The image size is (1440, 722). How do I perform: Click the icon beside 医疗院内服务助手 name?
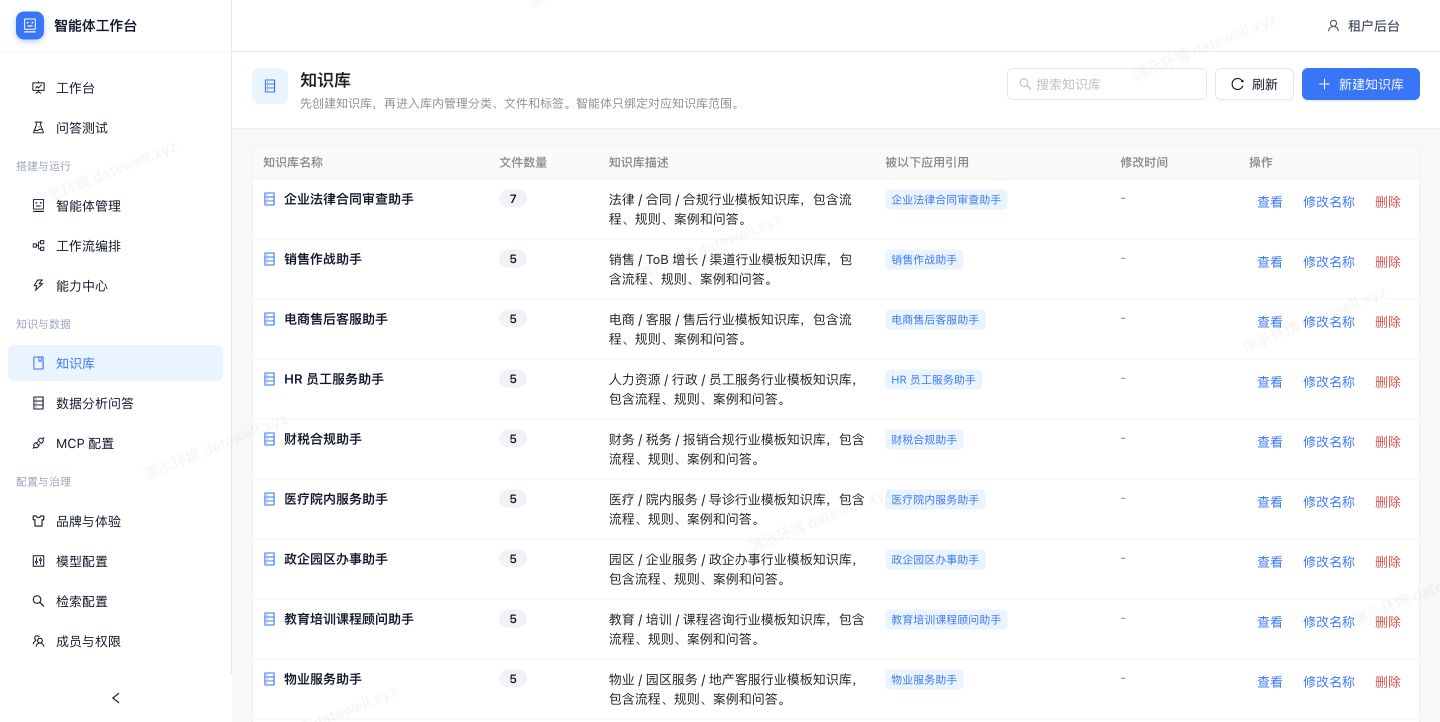269,499
